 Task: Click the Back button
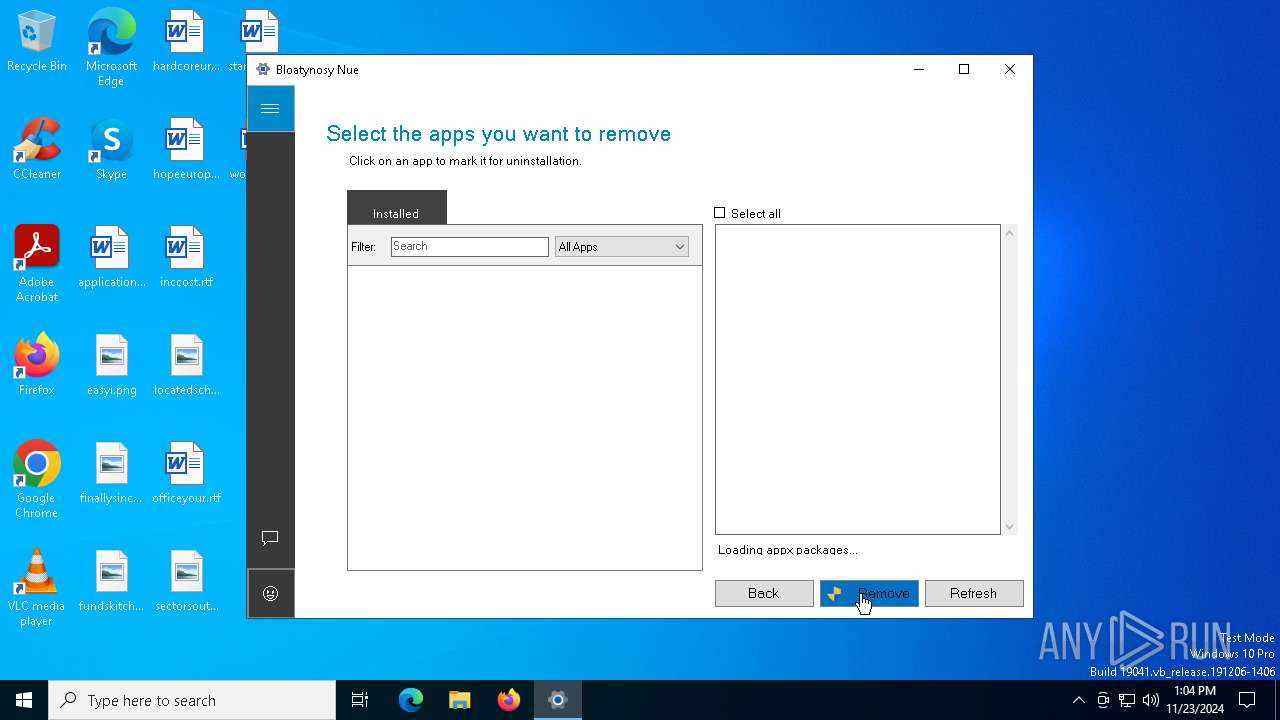click(764, 593)
